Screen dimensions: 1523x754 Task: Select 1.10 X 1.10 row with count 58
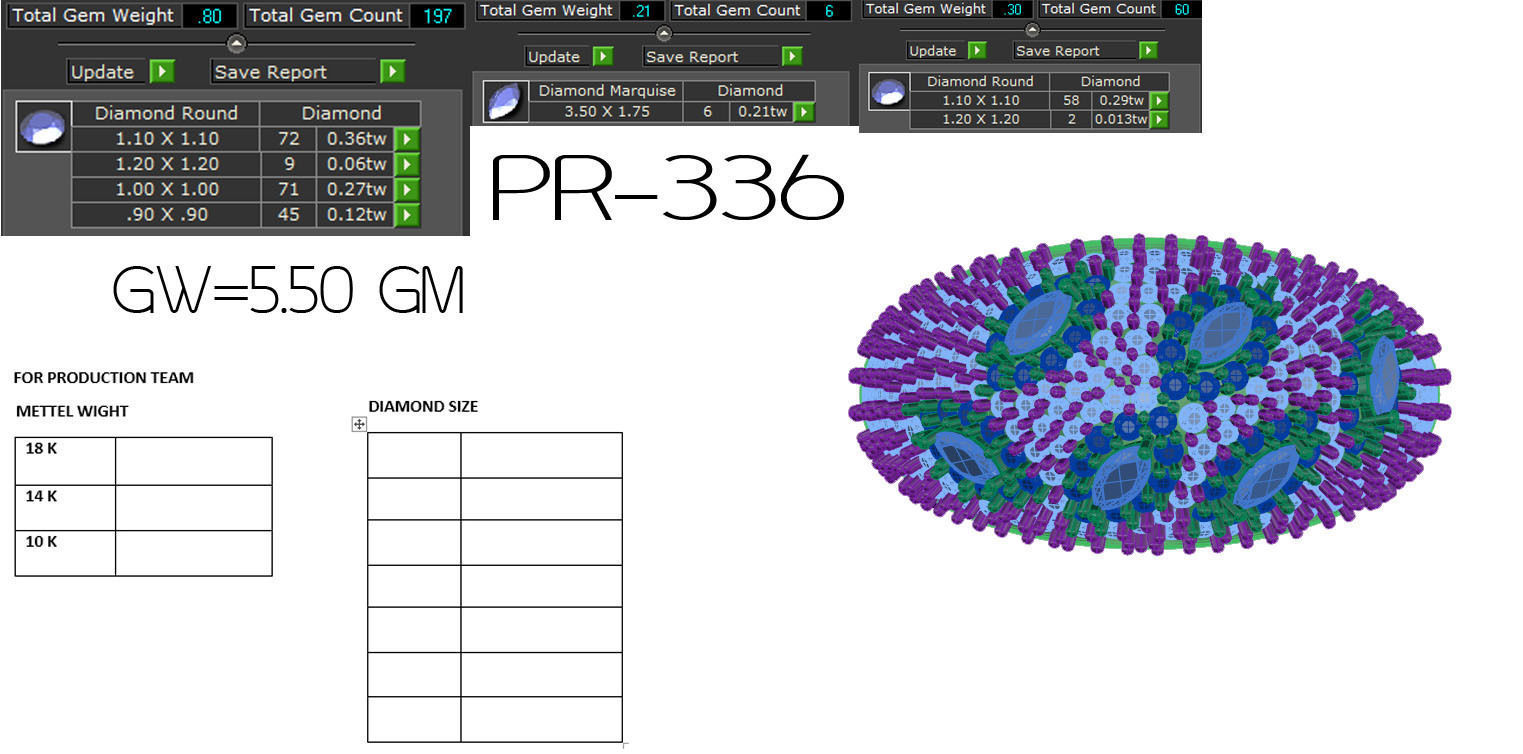[x=1029, y=101]
